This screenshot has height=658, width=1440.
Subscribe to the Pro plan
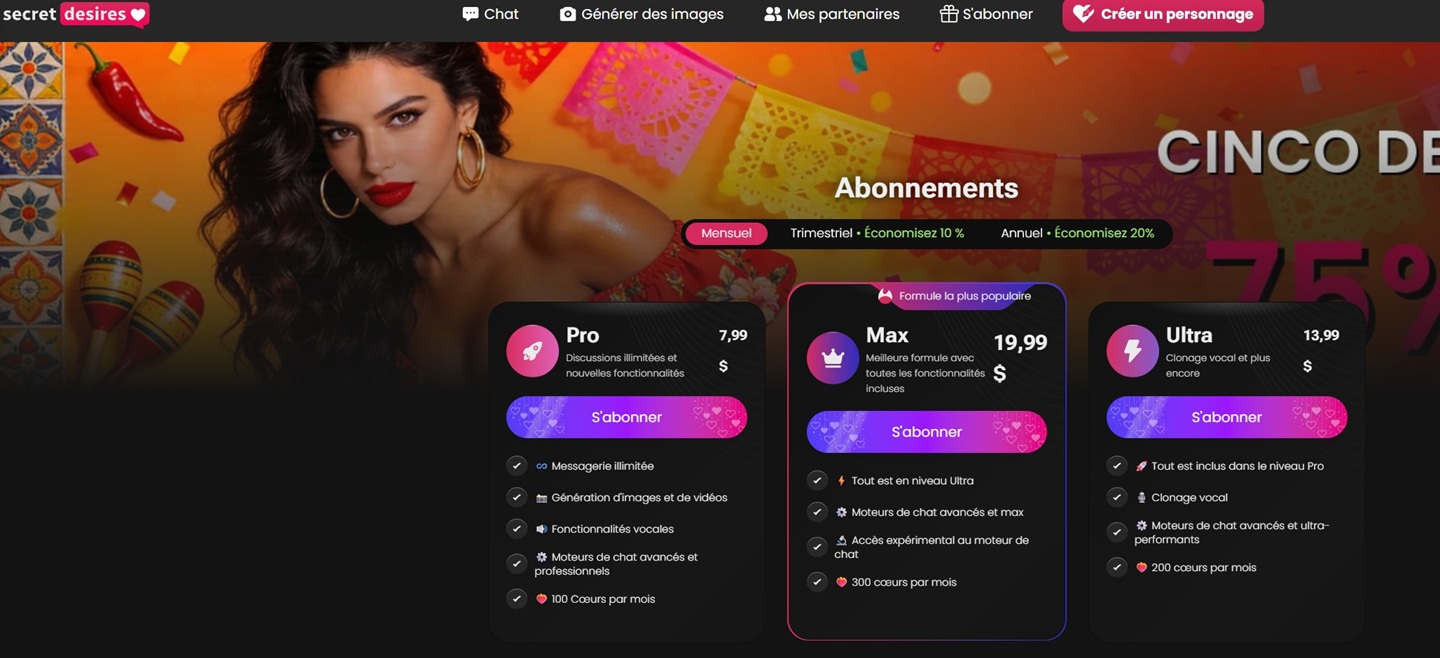pos(627,417)
